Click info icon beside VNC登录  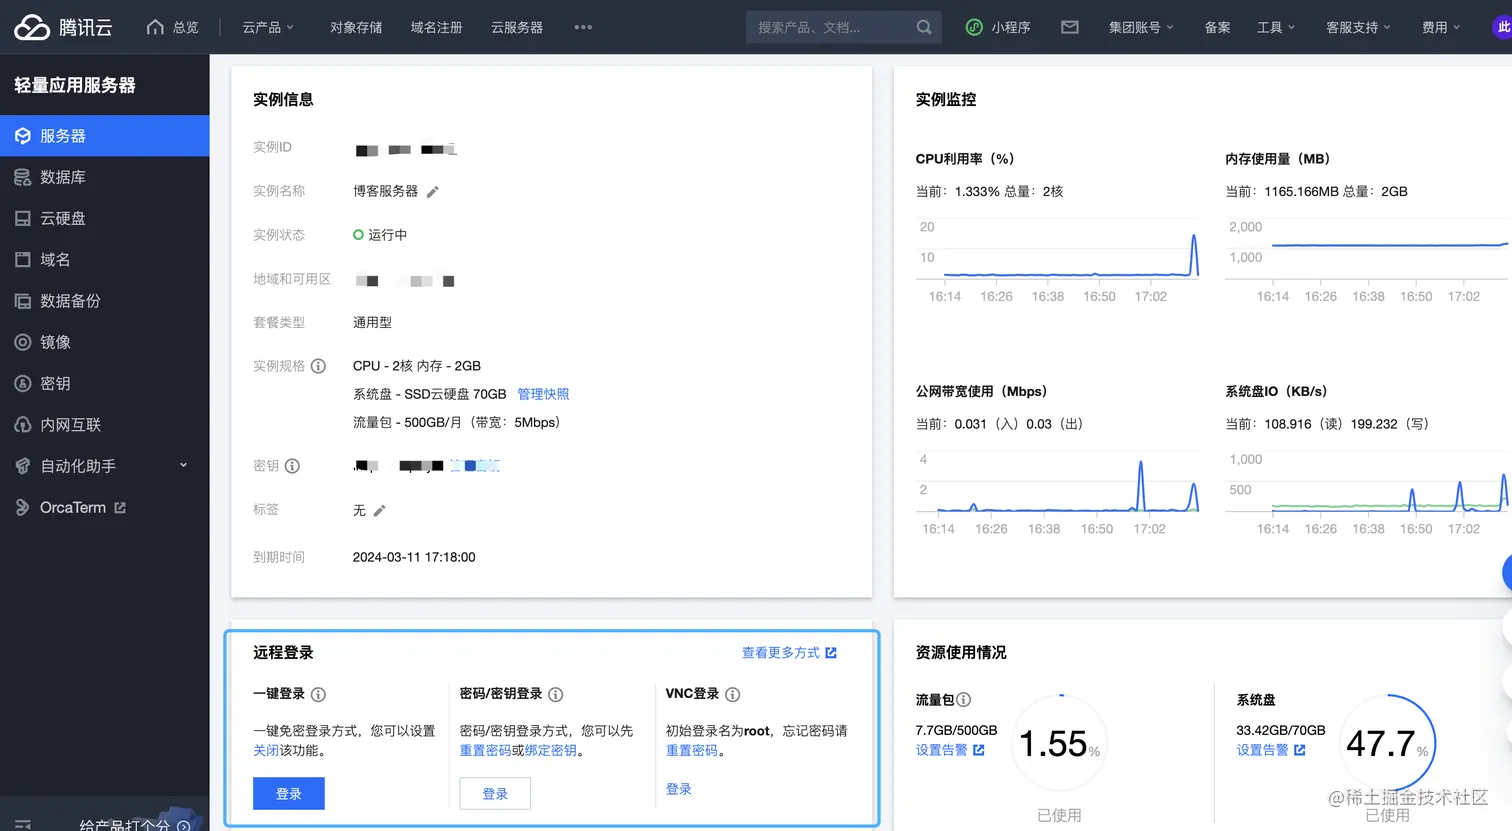click(x=732, y=694)
